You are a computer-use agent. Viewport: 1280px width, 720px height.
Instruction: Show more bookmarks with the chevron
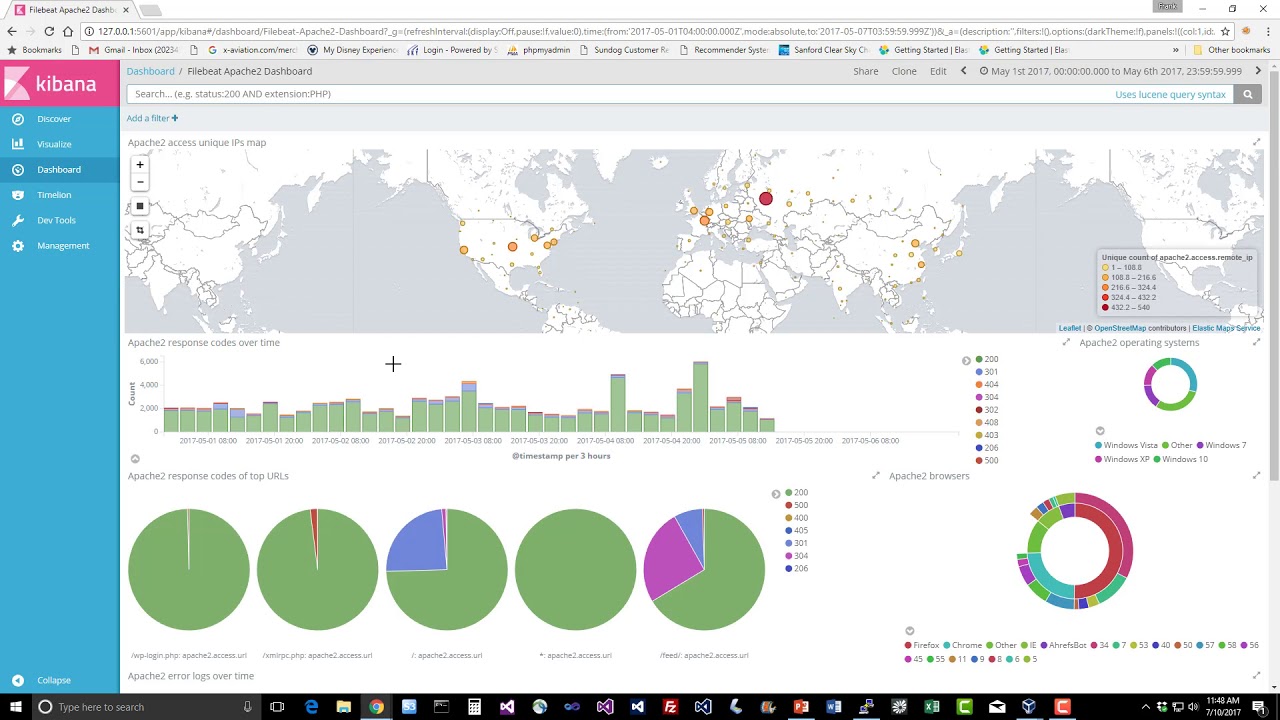click(1176, 50)
